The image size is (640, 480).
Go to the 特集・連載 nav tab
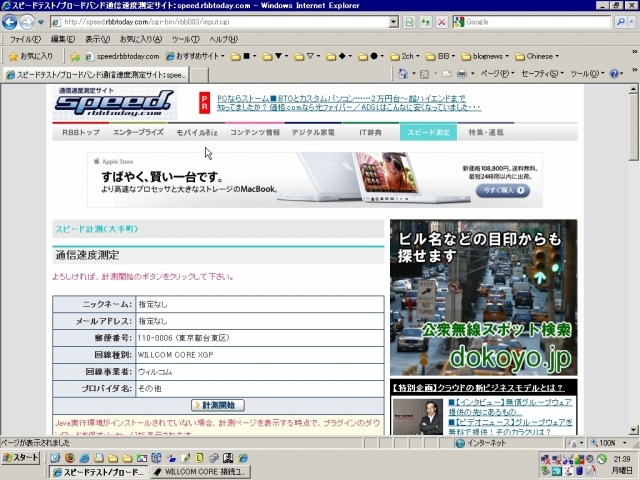486,132
